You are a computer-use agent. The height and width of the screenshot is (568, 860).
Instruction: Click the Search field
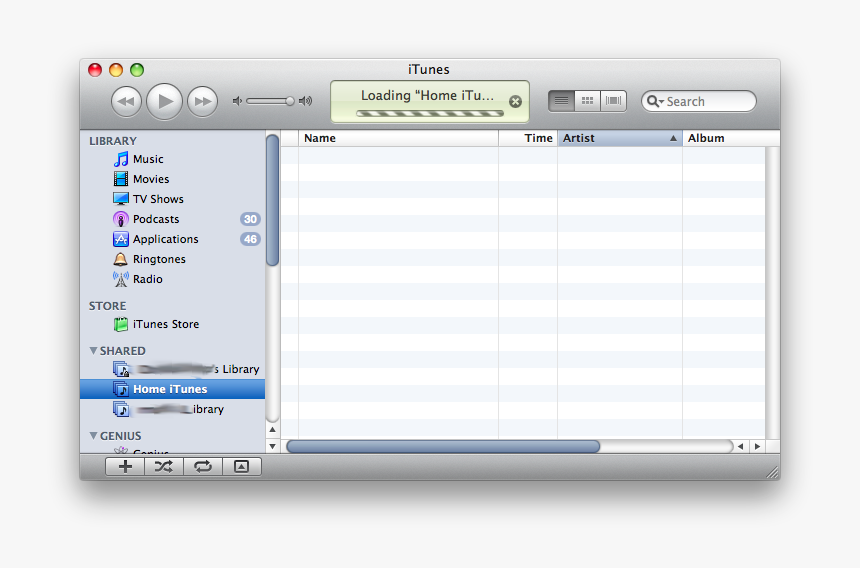698,101
